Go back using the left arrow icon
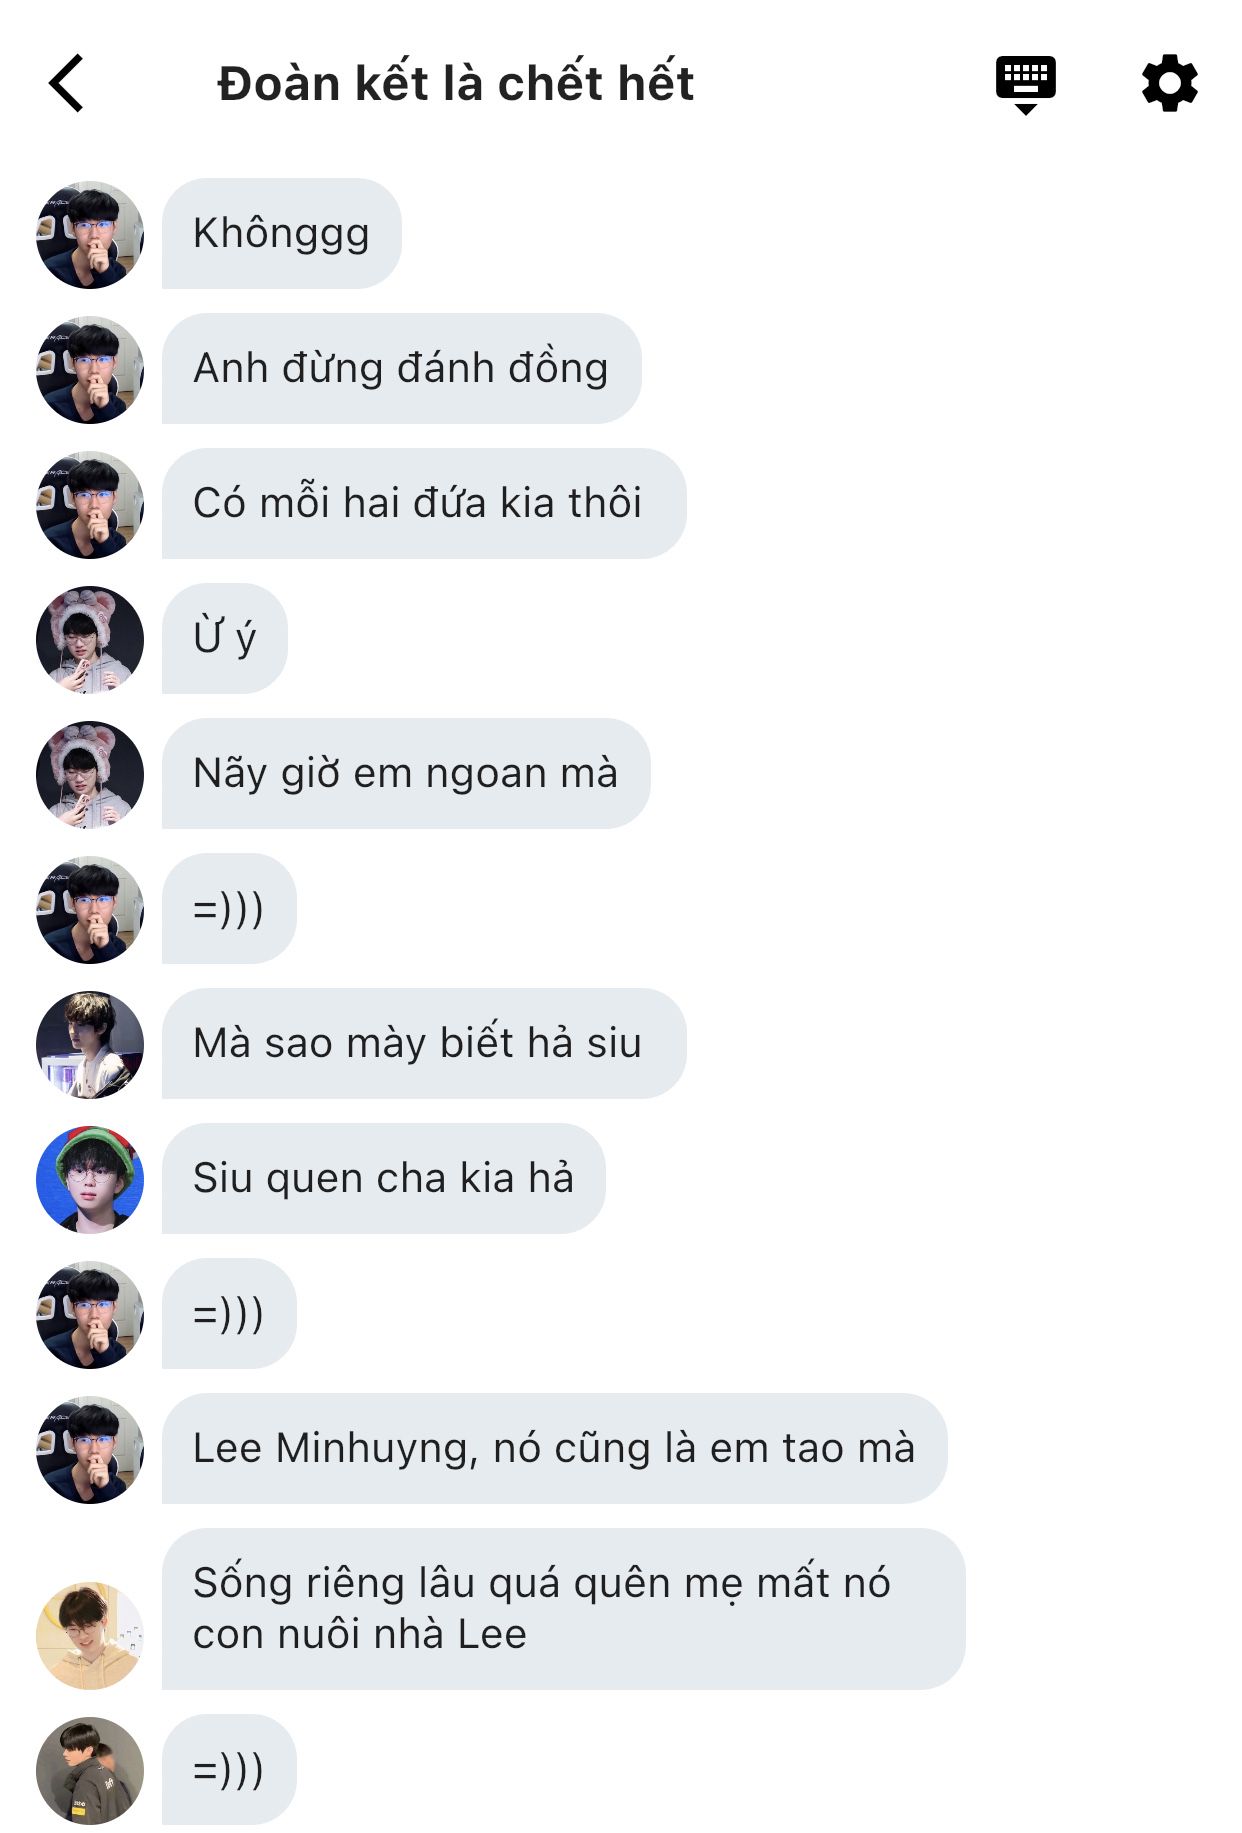 coord(66,83)
